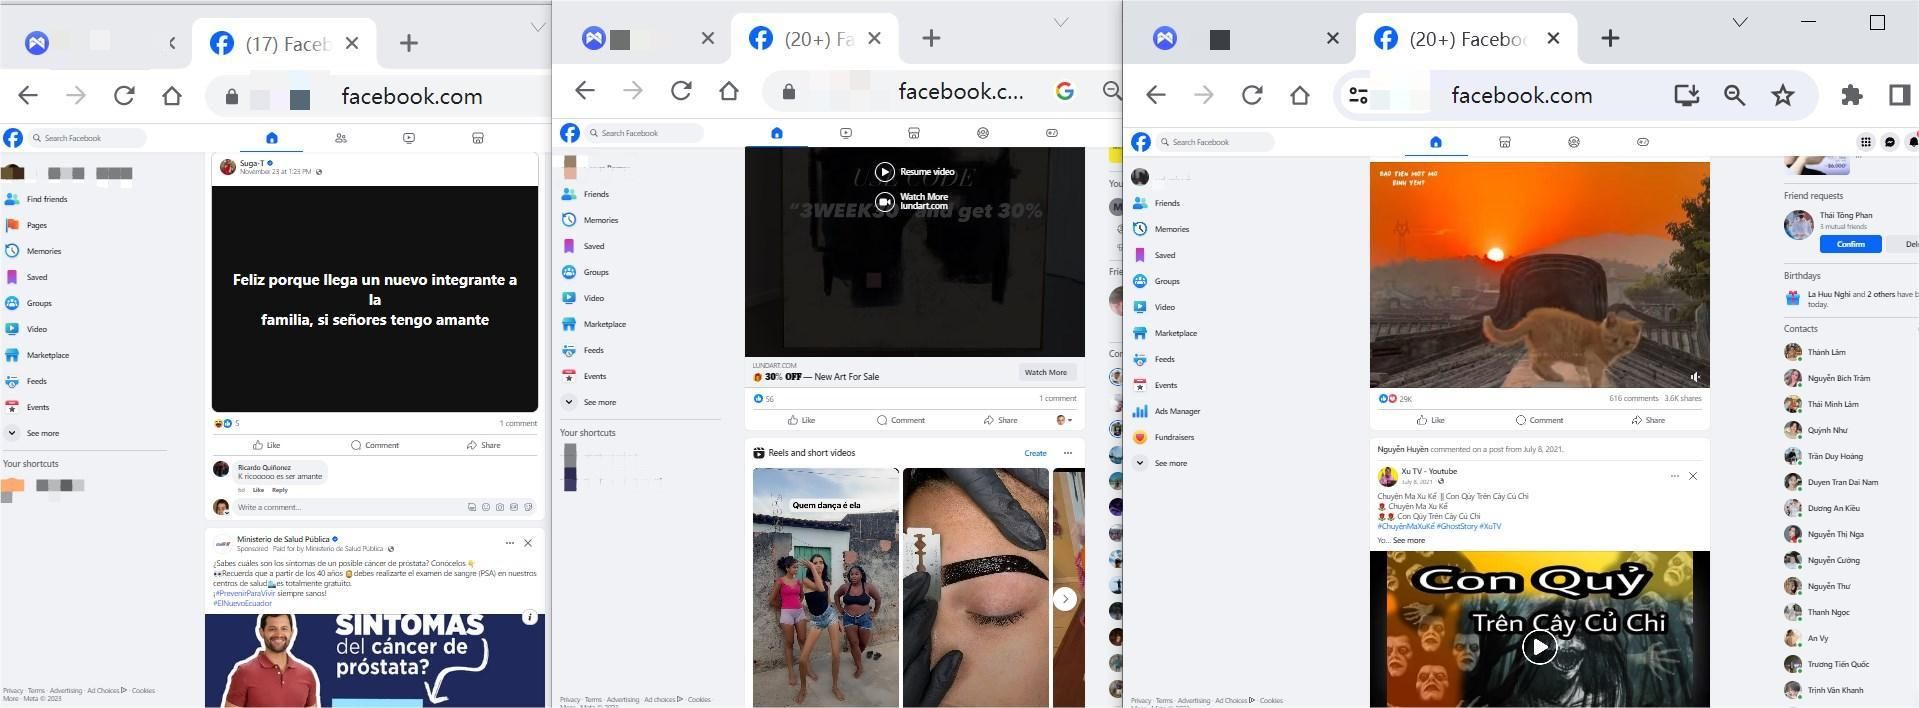Expand See more in the middle window sidebar
This screenshot has width=1919, height=708.
(x=599, y=402)
